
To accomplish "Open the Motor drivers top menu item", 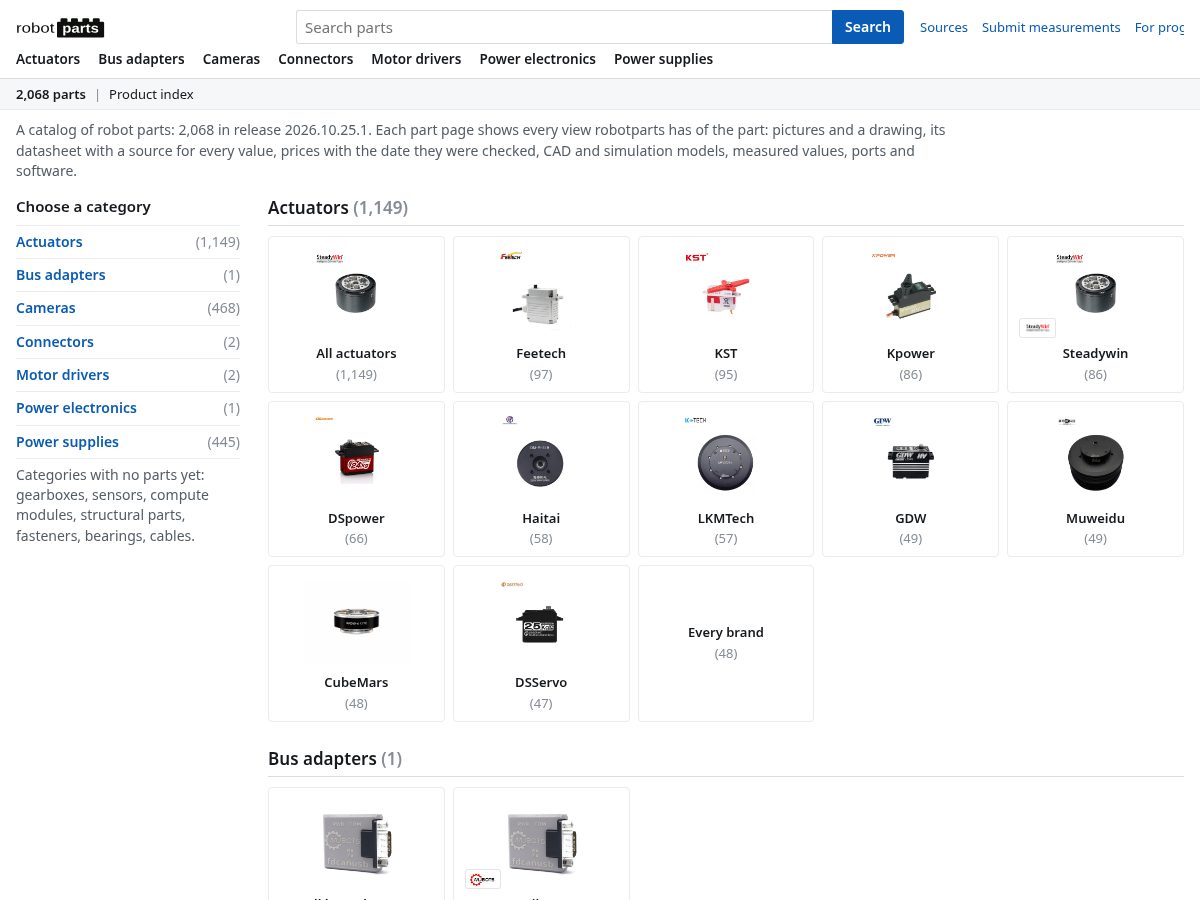I will coord(416,59).
